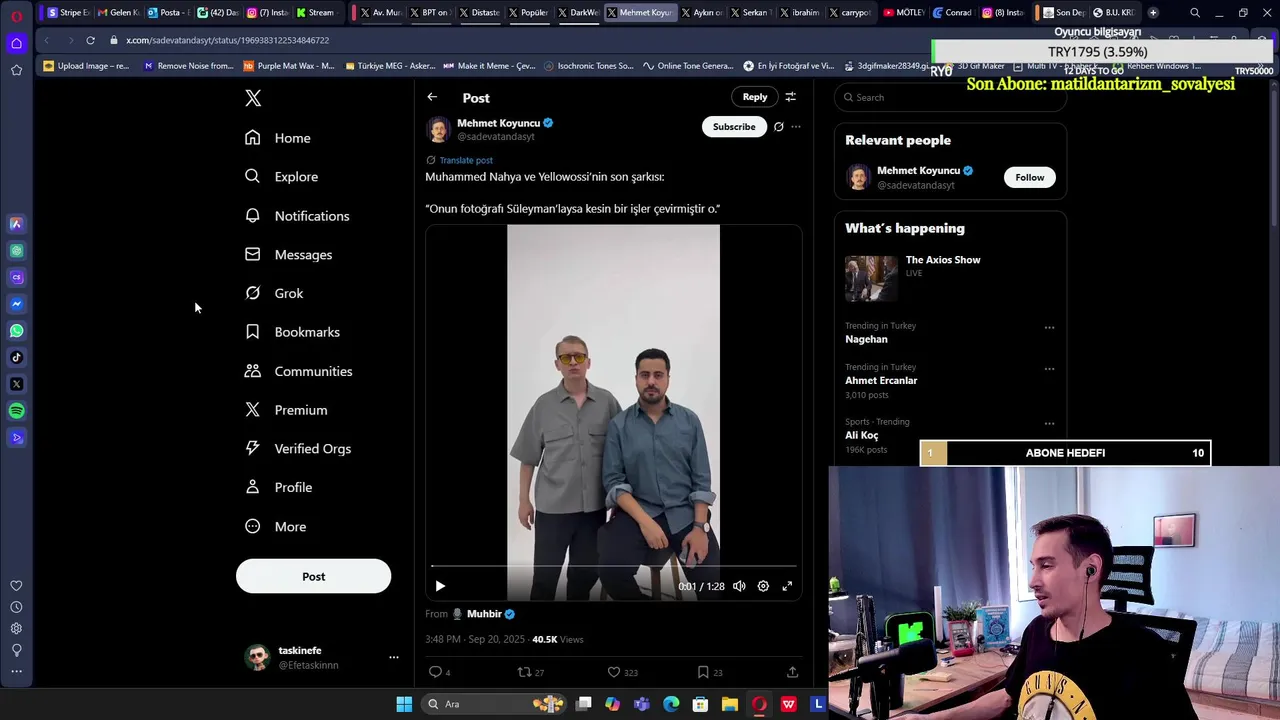Screen dimensions: 1280x720
Task: Open File Explorer from taskbar
Action: pos(730,704)
